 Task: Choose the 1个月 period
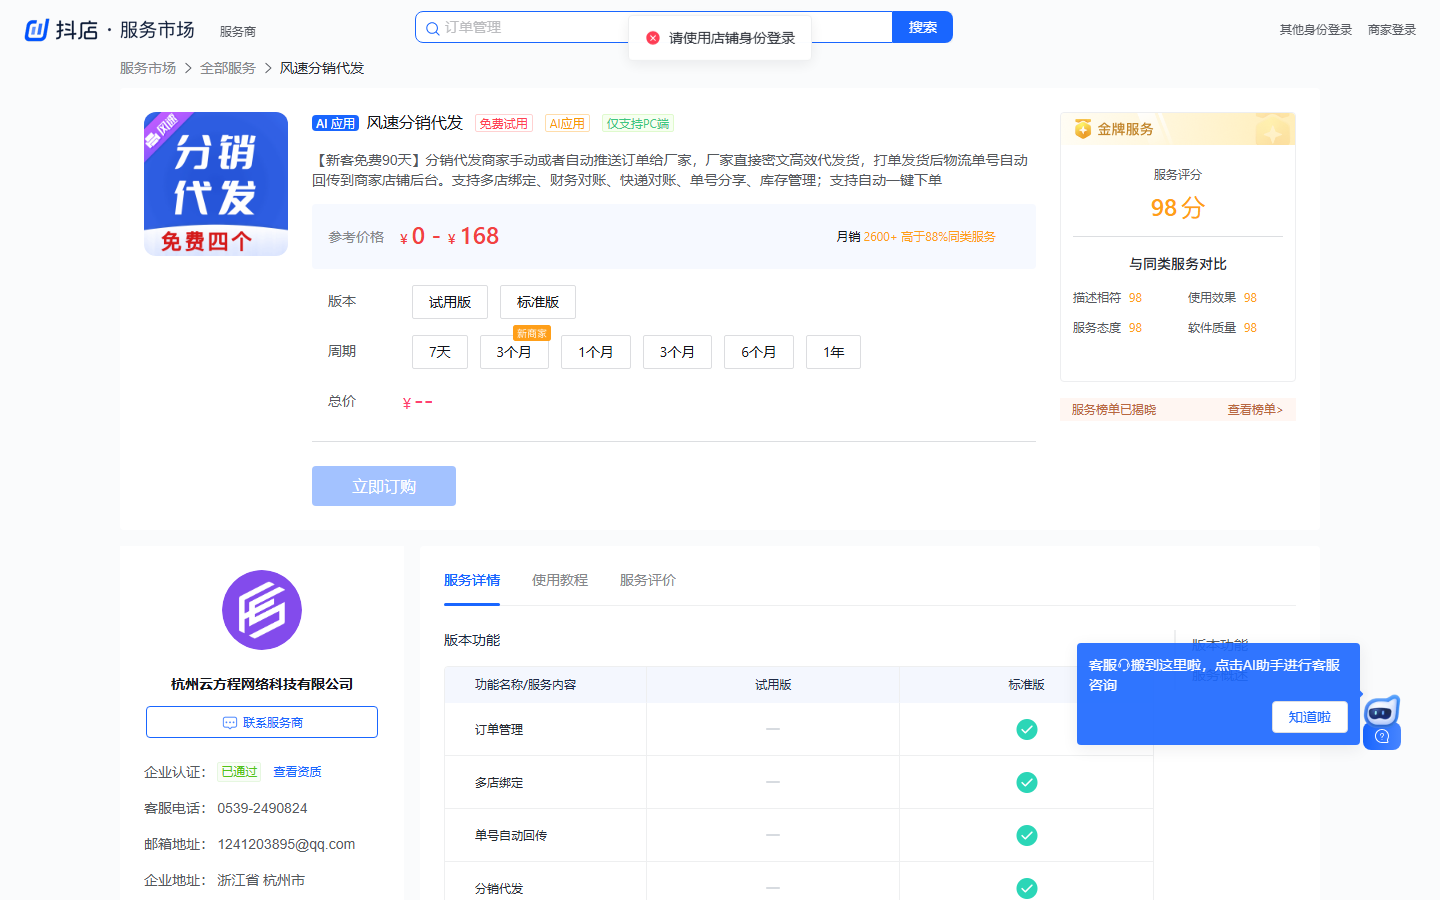pos(596,352)
